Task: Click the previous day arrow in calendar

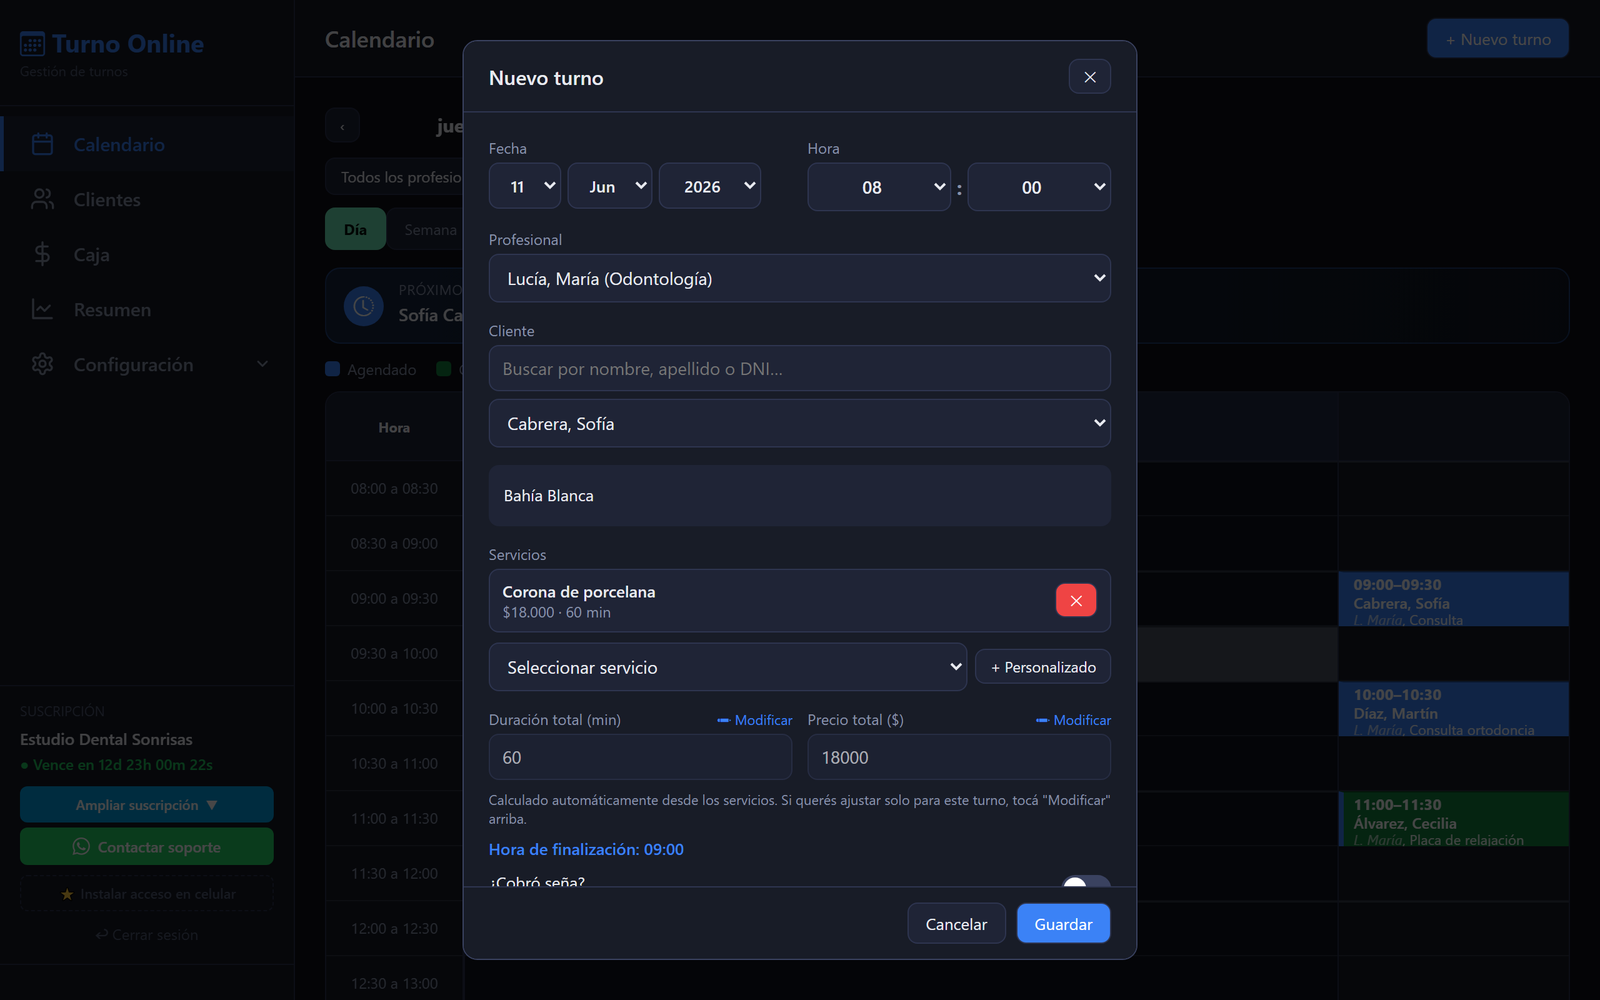Action: [342, 126]
